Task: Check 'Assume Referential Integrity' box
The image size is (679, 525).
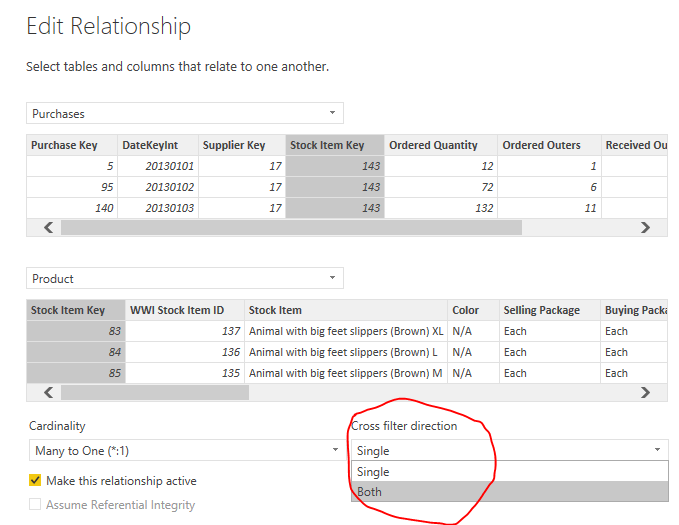Action: [x=36, y=505]
